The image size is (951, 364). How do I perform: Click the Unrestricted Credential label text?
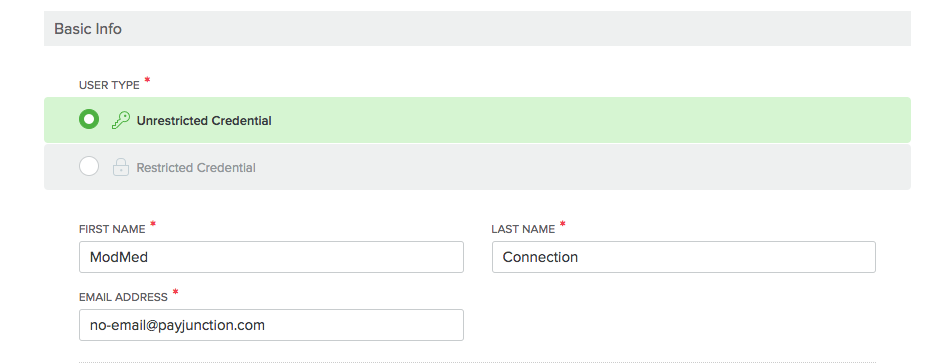[x=204, y=121]
